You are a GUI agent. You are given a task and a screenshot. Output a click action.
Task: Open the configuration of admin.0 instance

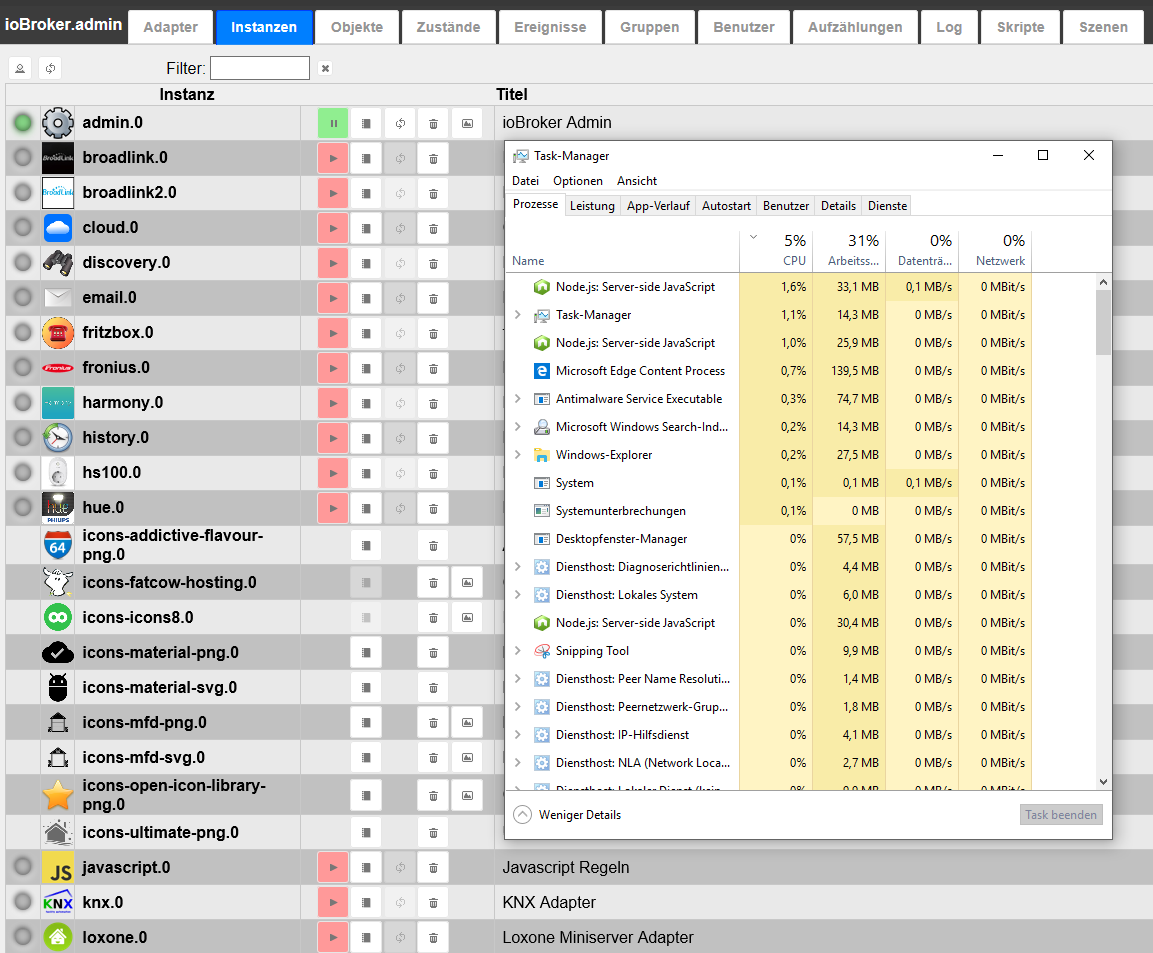366,123
